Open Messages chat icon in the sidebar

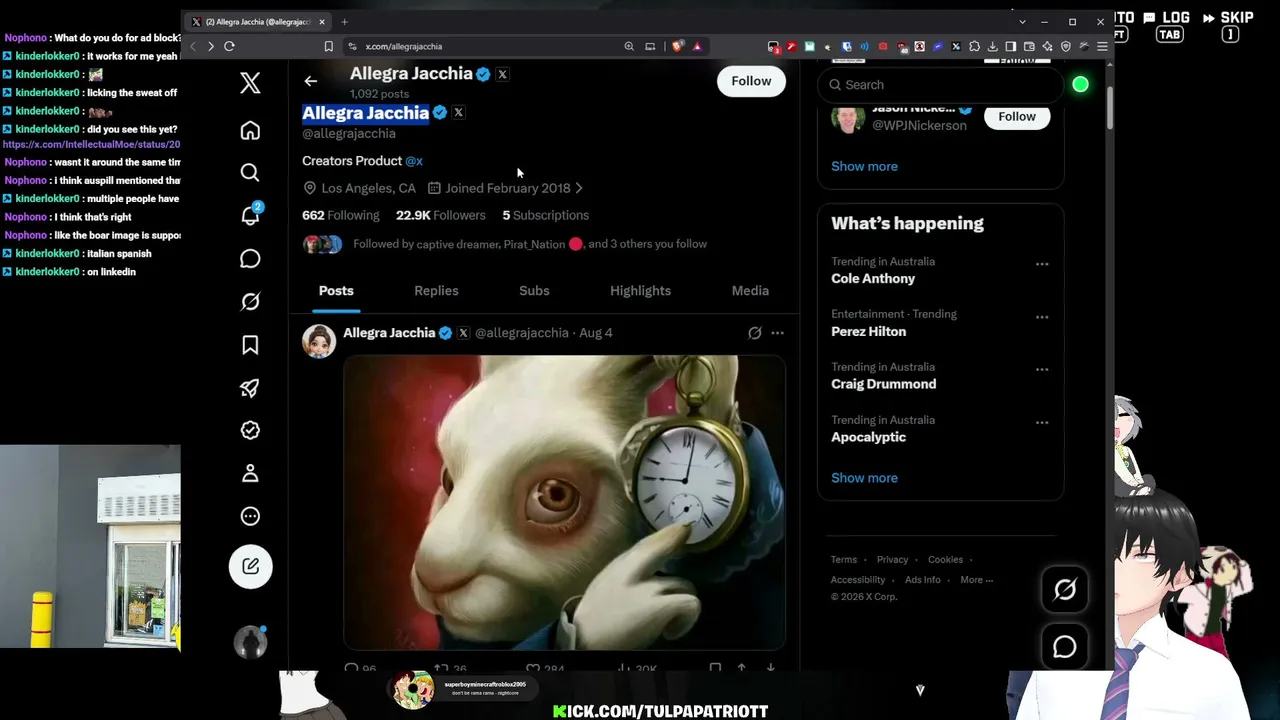[x=250, y=259]
